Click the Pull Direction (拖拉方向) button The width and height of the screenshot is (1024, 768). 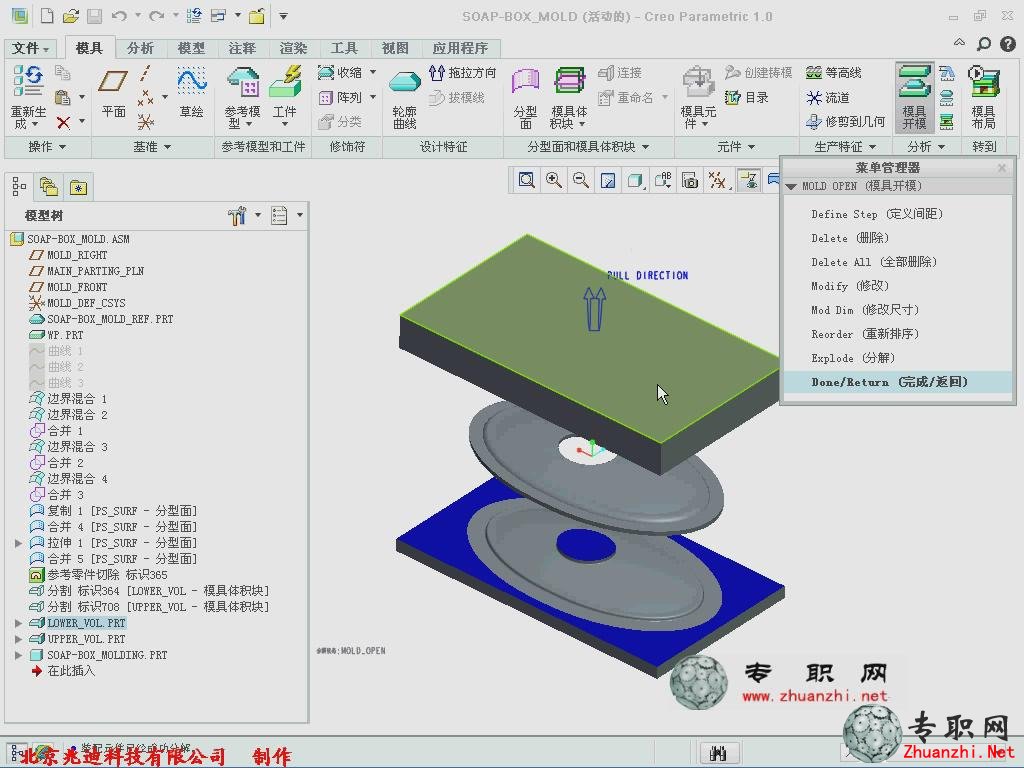coord(462,72)
